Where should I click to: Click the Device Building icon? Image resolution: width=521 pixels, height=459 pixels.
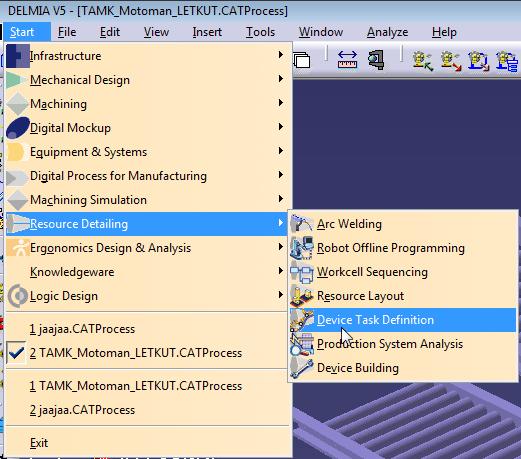[x=302, y=368]
